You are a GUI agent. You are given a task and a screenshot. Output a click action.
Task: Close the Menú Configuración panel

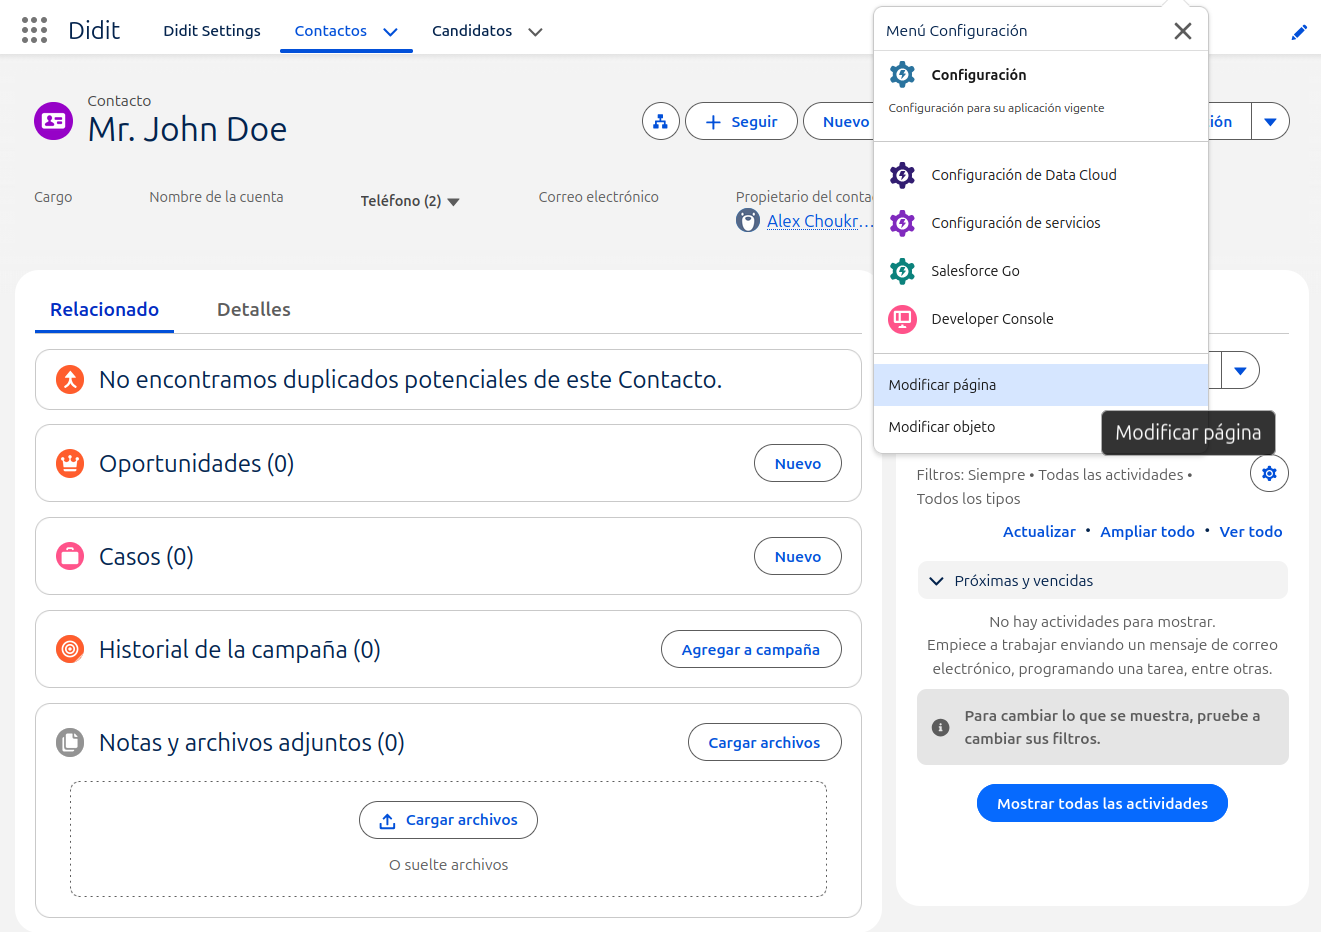click(x=1183, y=31)
